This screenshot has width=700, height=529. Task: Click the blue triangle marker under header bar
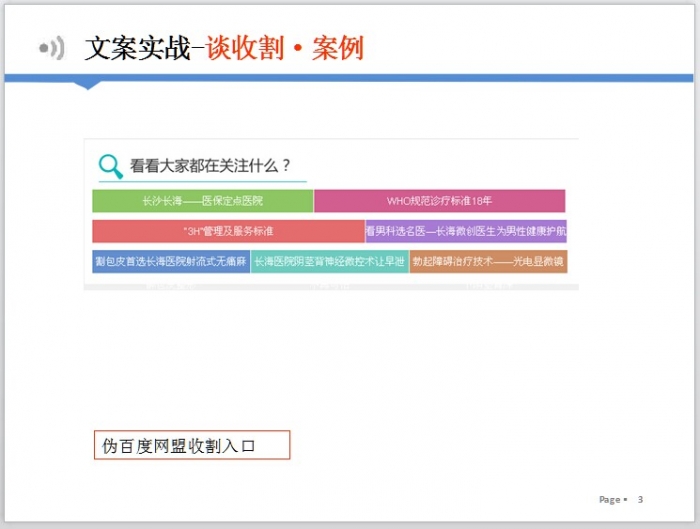tap(88, 85)
